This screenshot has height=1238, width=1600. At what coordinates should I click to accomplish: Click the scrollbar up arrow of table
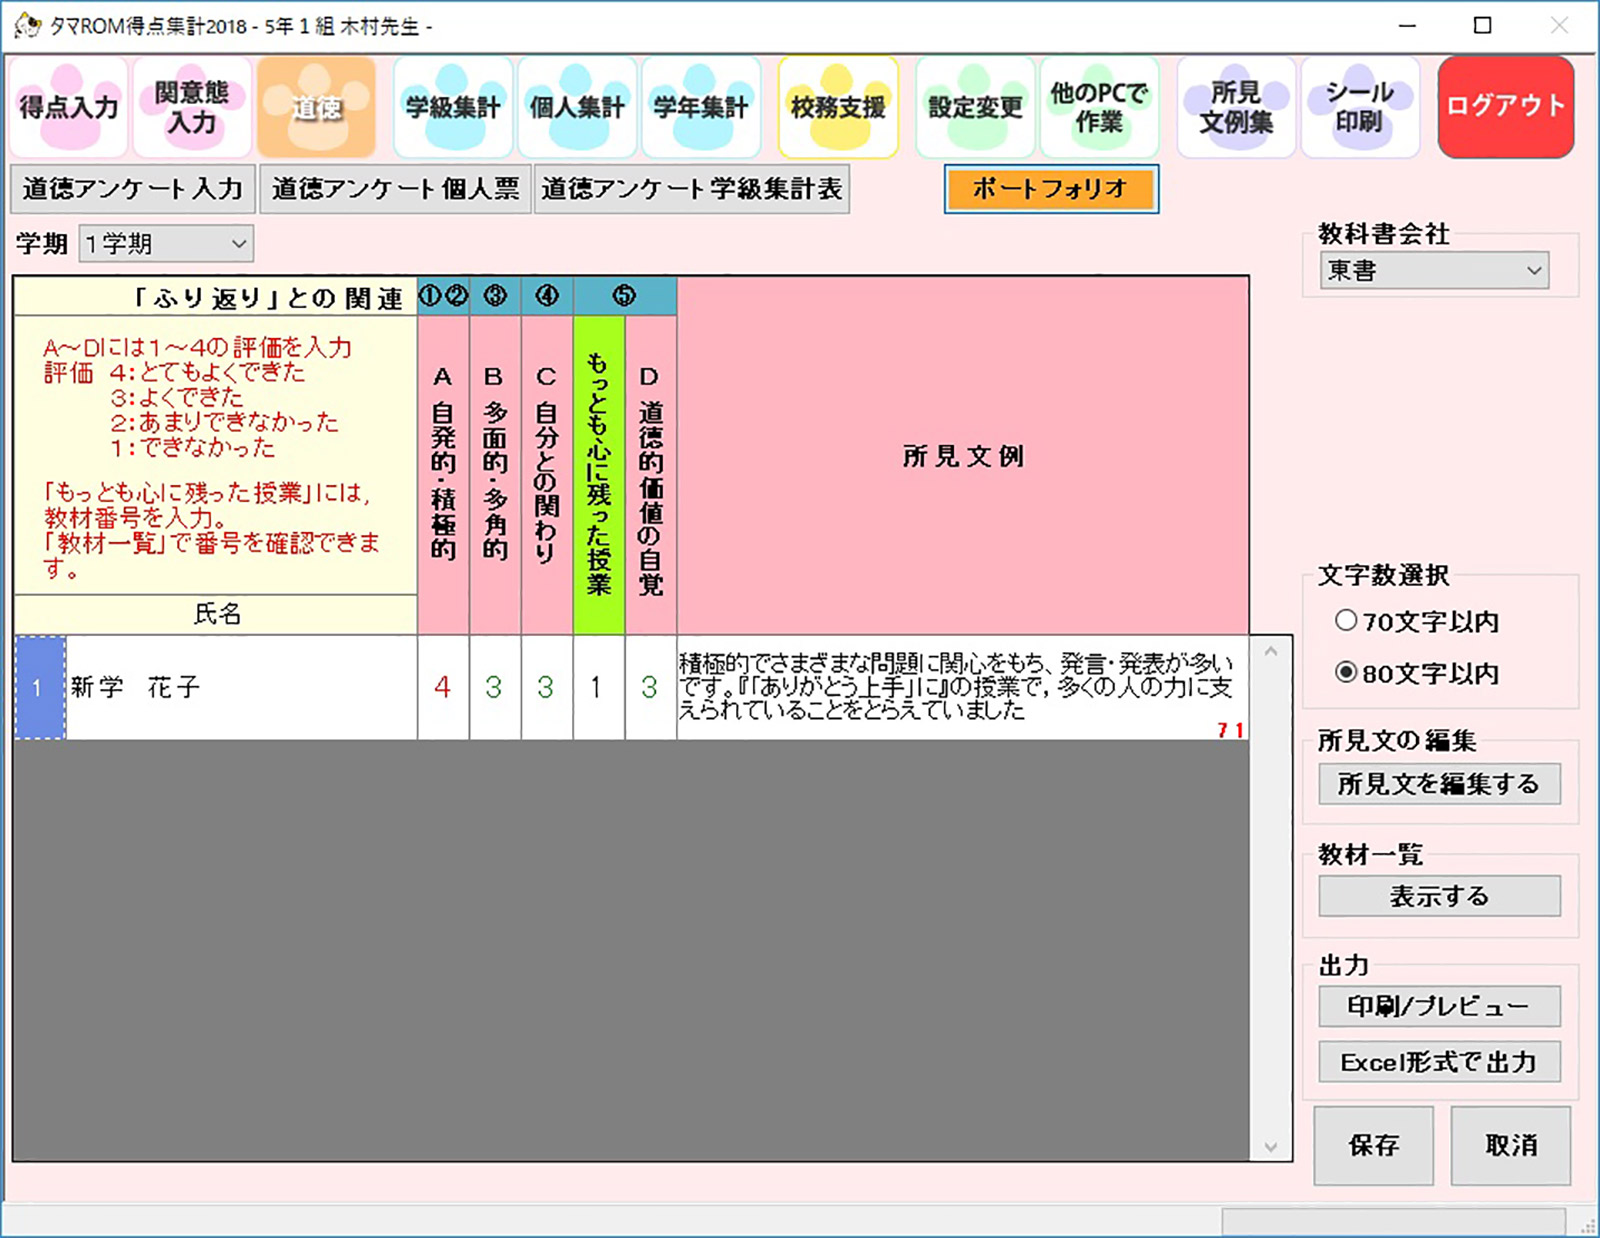coord(1271,652)
